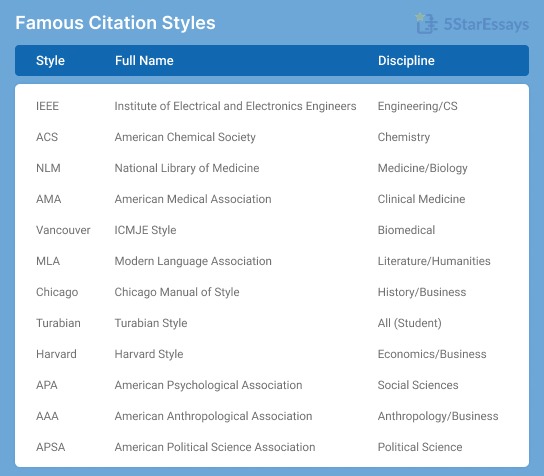Viewport: 544px width, 476px height.
Task: Click the 'Clinical Medicine' discipline cell
Action: [421, 199]
